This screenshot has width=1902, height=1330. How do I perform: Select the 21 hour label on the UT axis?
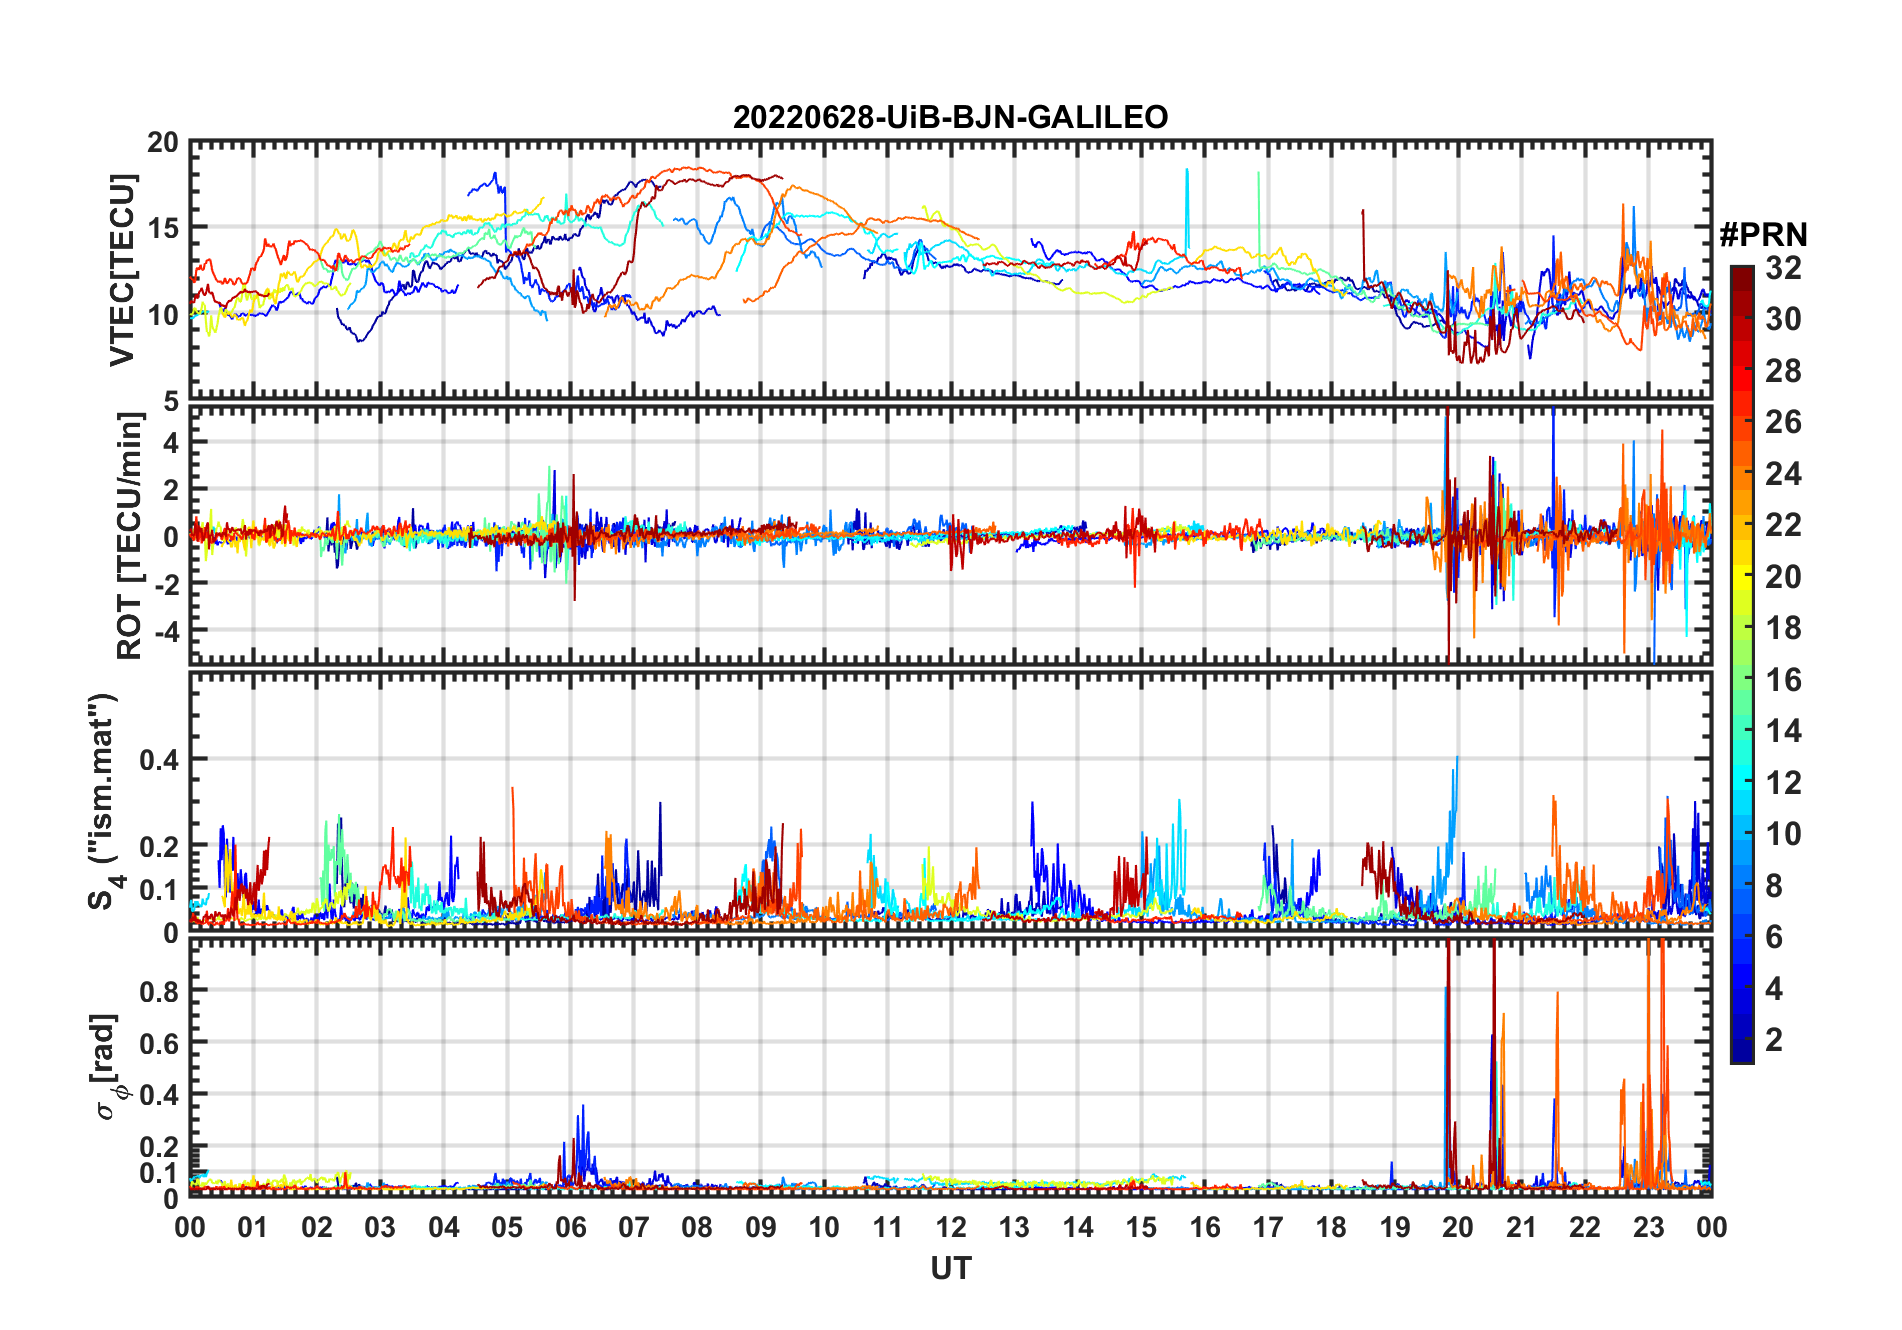pyautogui.click(x=1521, y=1228)
